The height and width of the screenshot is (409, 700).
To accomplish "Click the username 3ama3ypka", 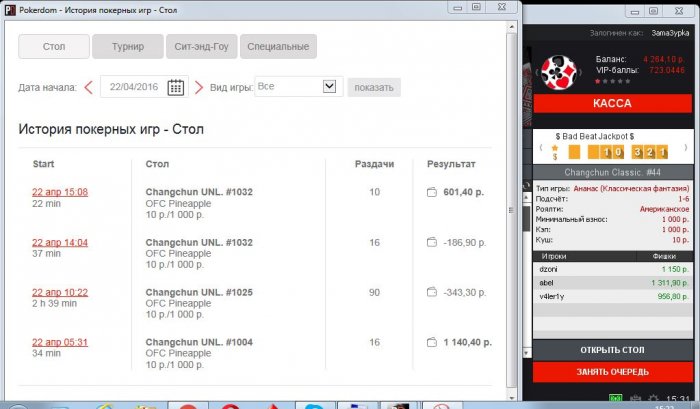I will 670,33.
